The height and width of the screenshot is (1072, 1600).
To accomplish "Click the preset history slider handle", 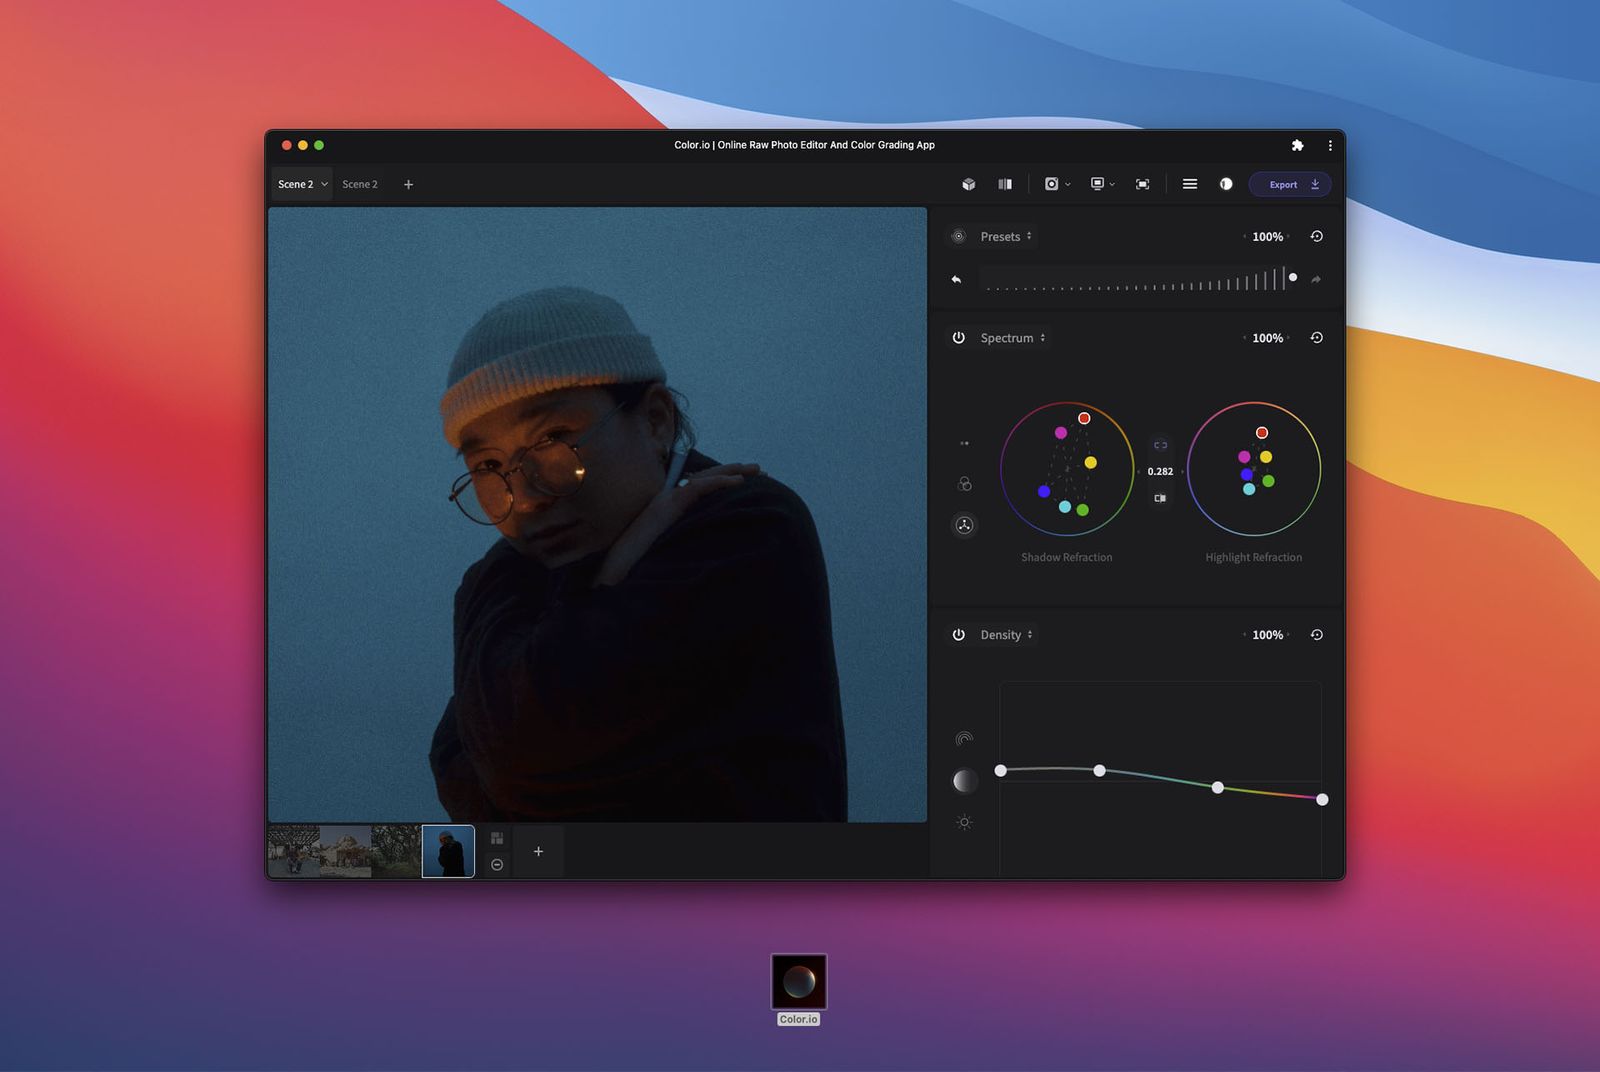I will point(1293,278).
